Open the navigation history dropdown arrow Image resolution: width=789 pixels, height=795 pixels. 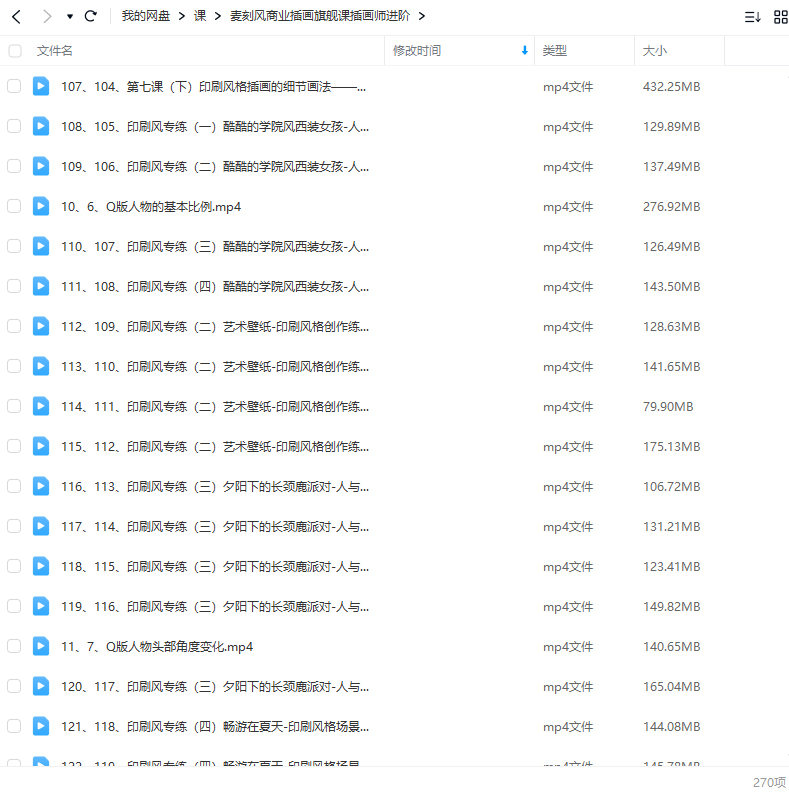pos(69,17)
